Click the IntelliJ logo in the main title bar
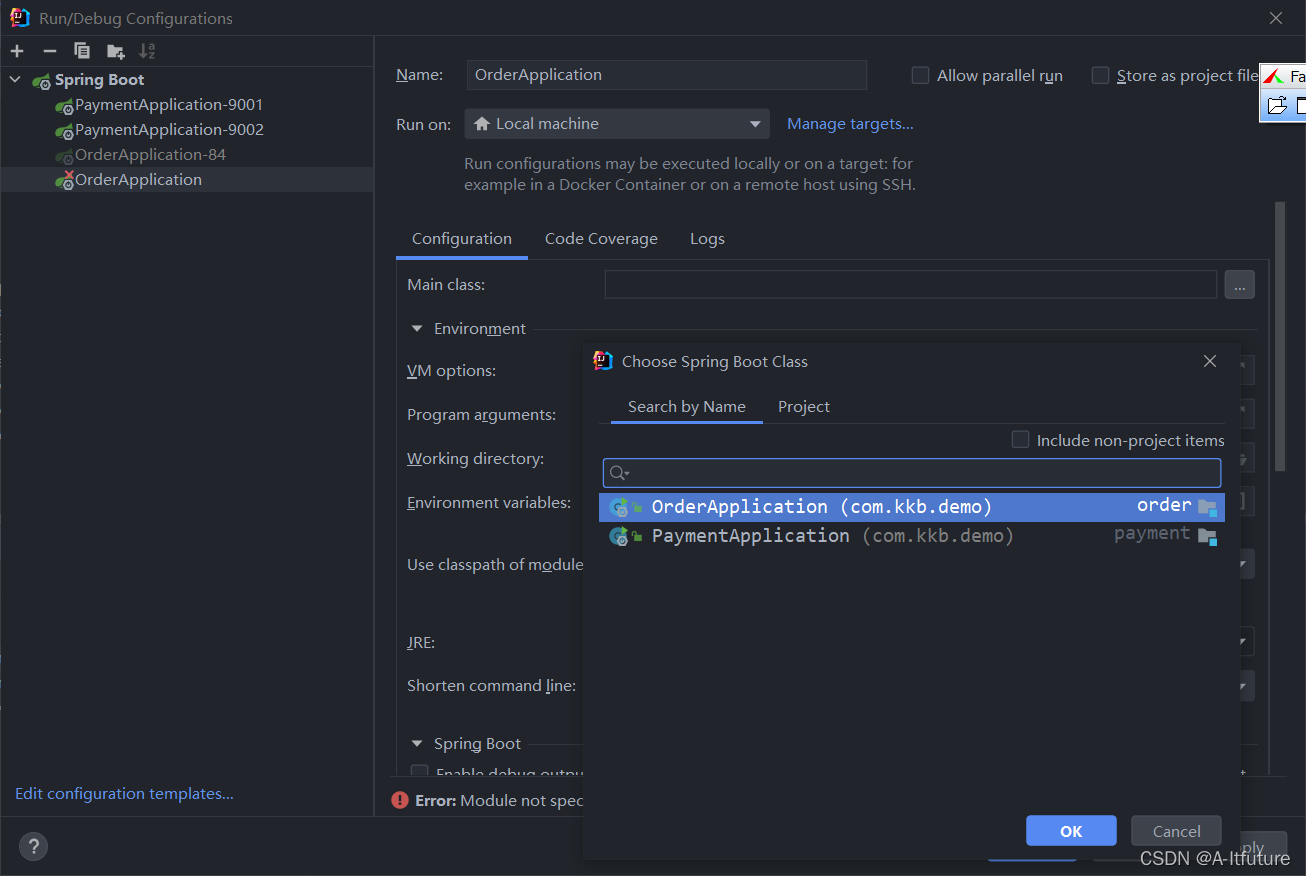Viewport: 1306px width, 876px height. (20, 18)
